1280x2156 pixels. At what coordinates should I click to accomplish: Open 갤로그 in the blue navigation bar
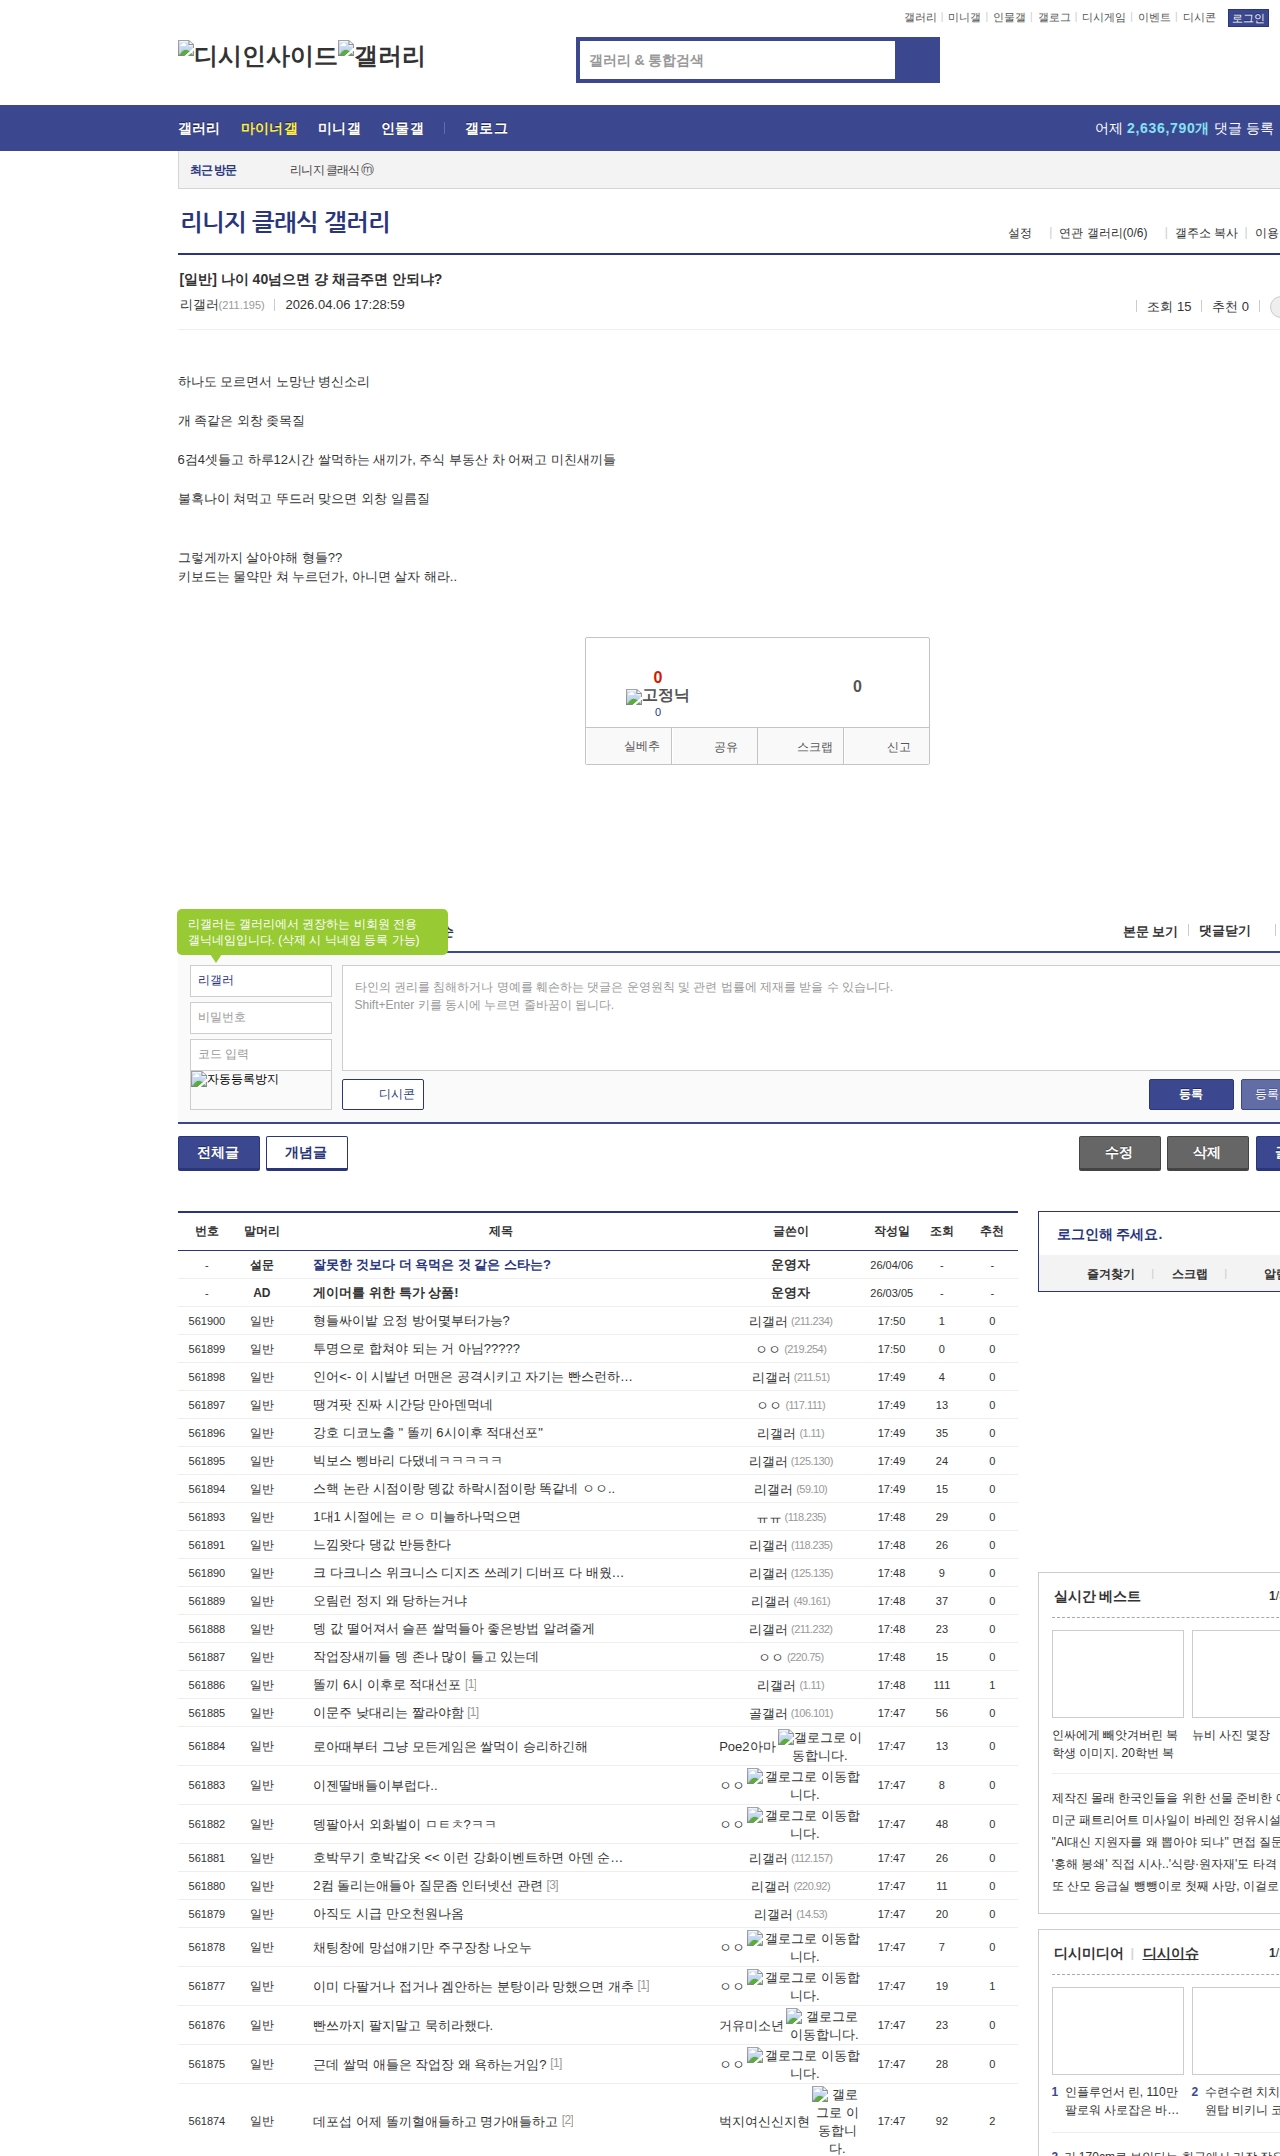486,129
